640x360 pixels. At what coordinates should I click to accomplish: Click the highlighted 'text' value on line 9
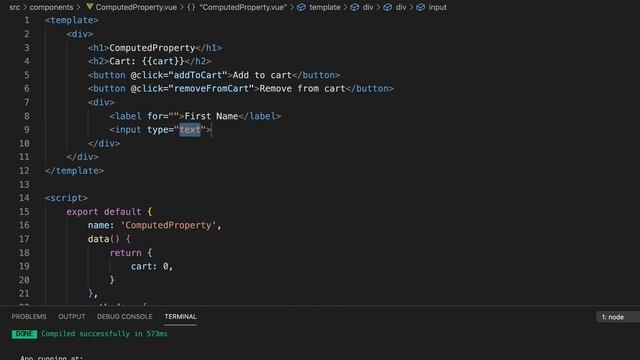click(x=190, y=130)
